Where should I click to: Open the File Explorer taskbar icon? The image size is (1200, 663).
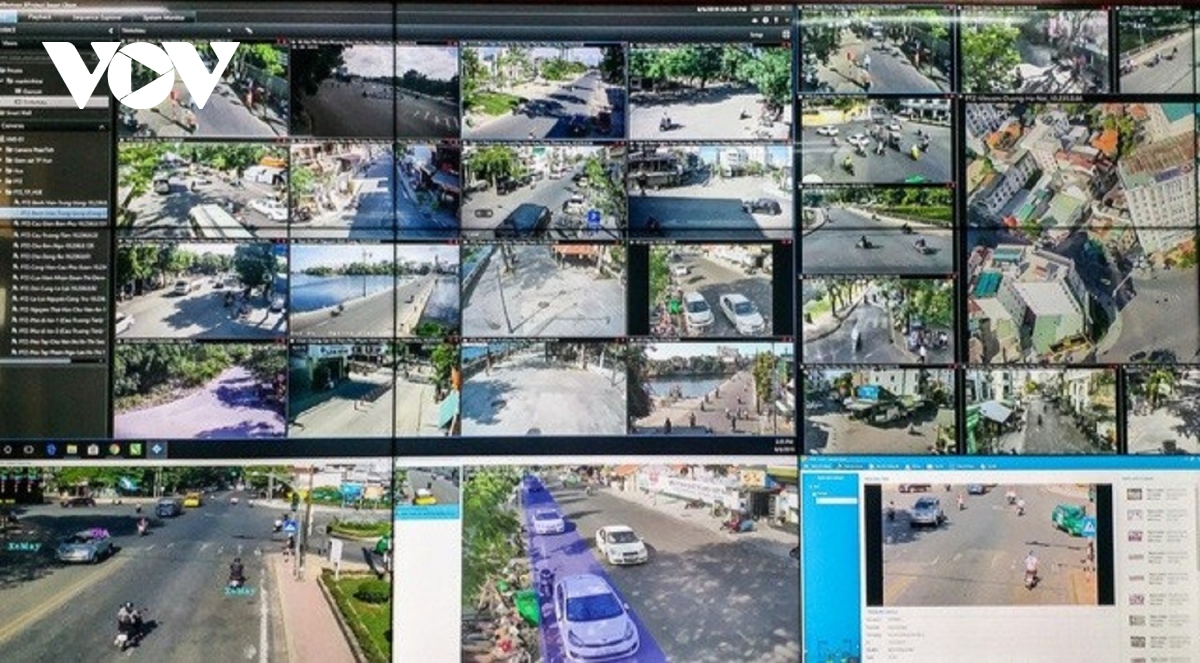coord(72,449)
